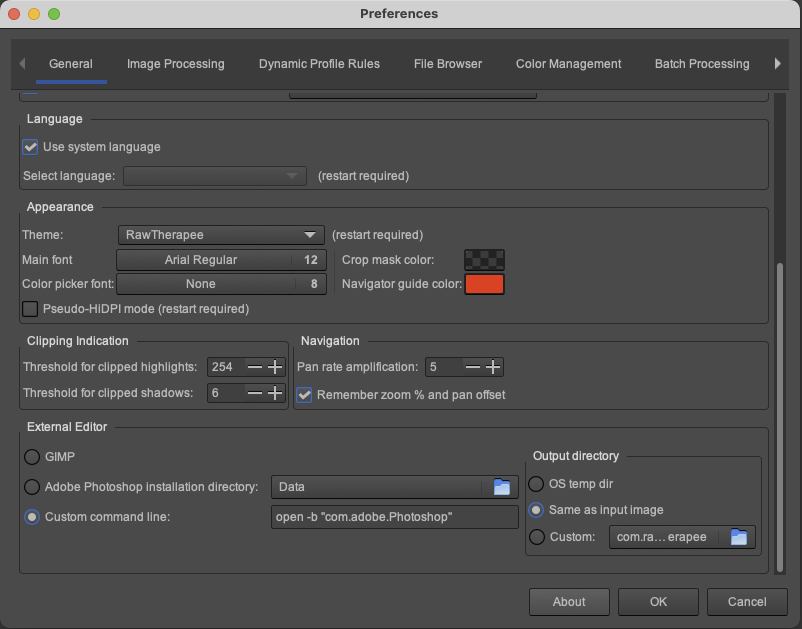Decrease threshold for clipped shadows with minus

(255, 393)
